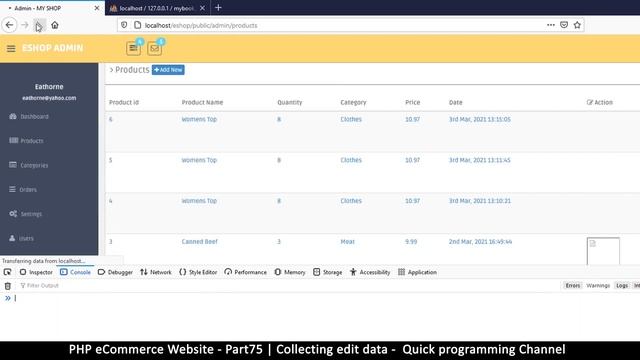Screen dimensions: 640x360
Task: Select the Admin - MY SHOP tab
Action: [x=52, y=8]
